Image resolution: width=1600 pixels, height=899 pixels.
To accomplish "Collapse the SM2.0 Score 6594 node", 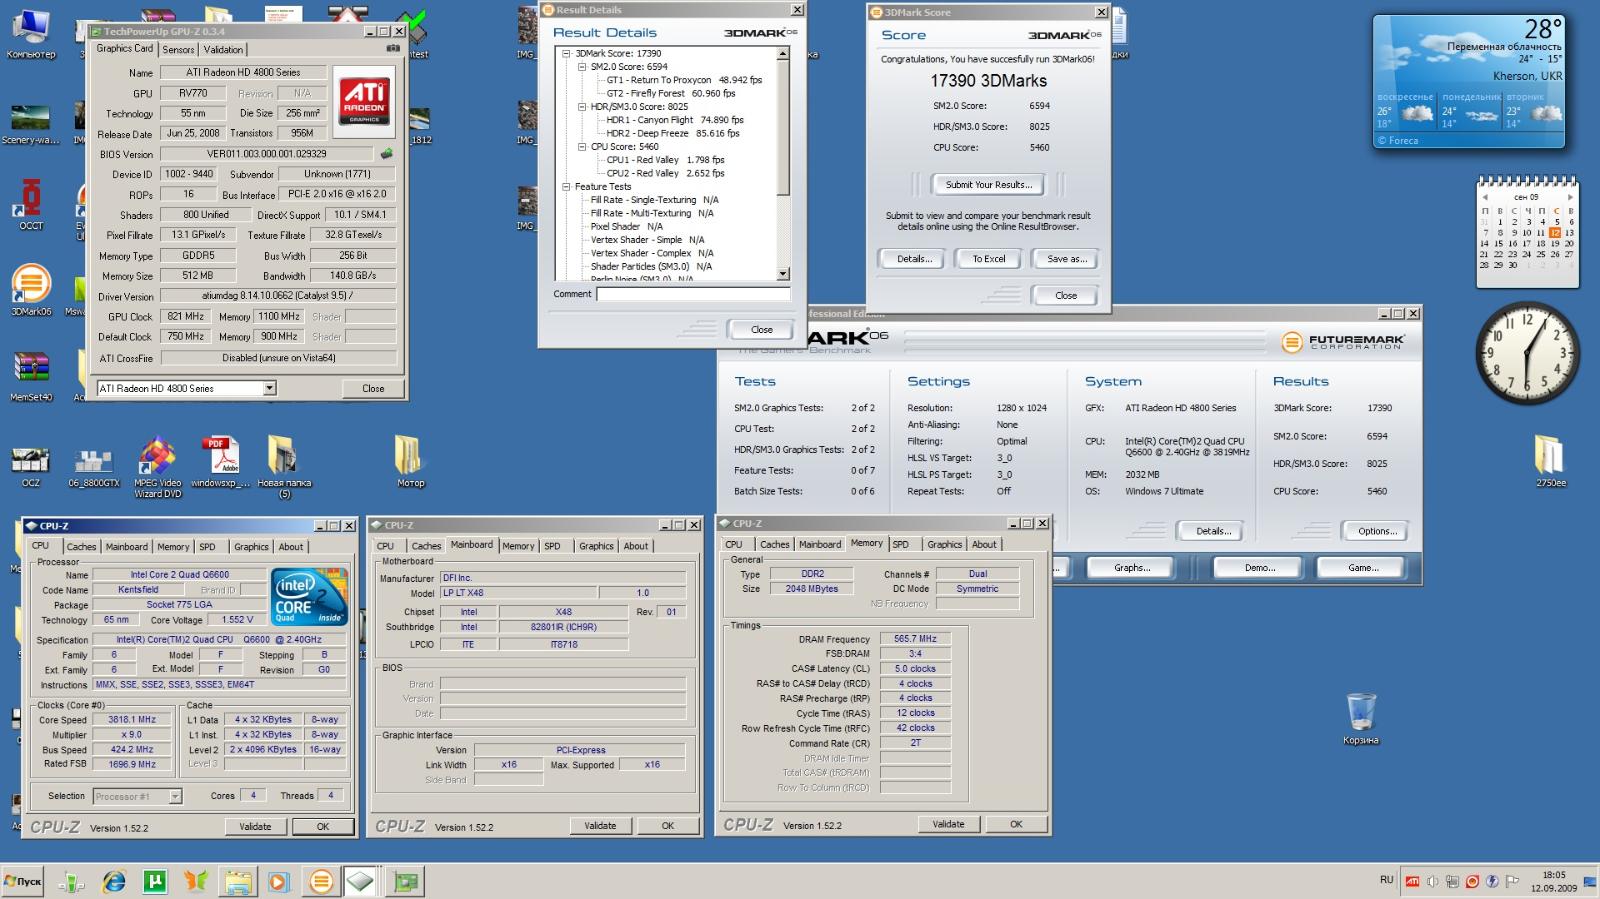I will tap(582, 67).
